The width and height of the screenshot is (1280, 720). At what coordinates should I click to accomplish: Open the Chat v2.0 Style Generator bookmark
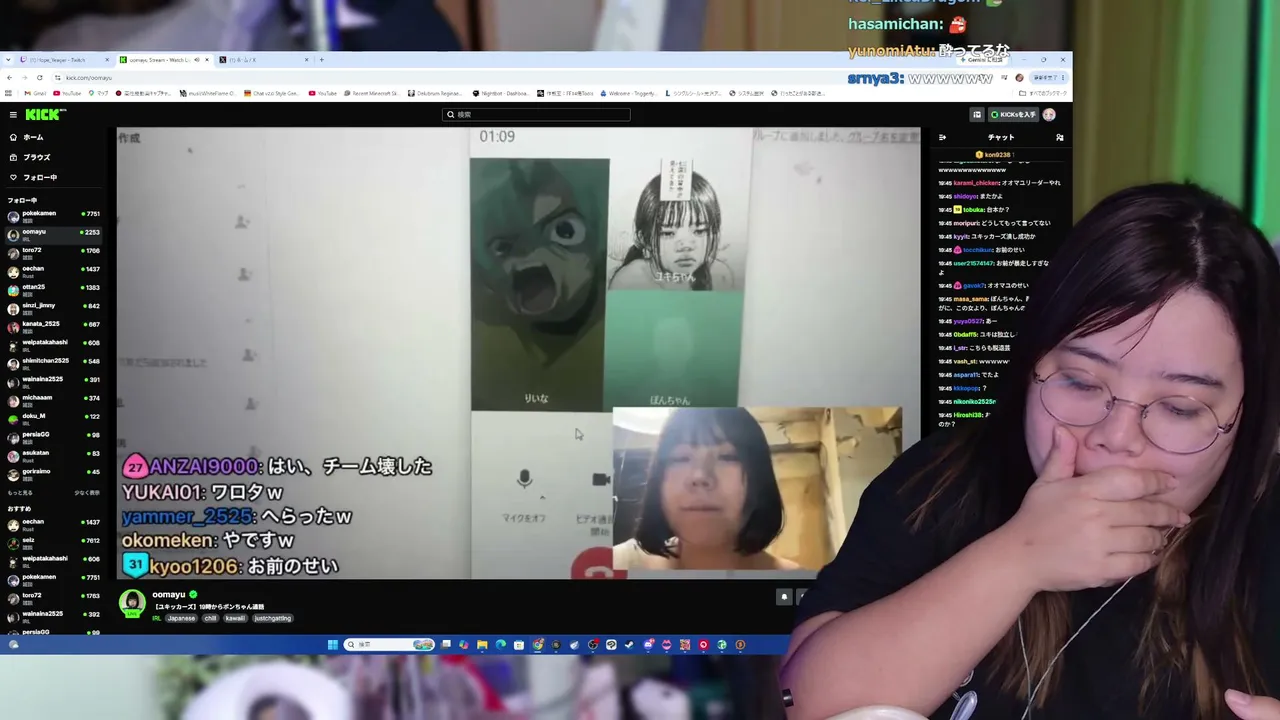(x=270, y=93)
